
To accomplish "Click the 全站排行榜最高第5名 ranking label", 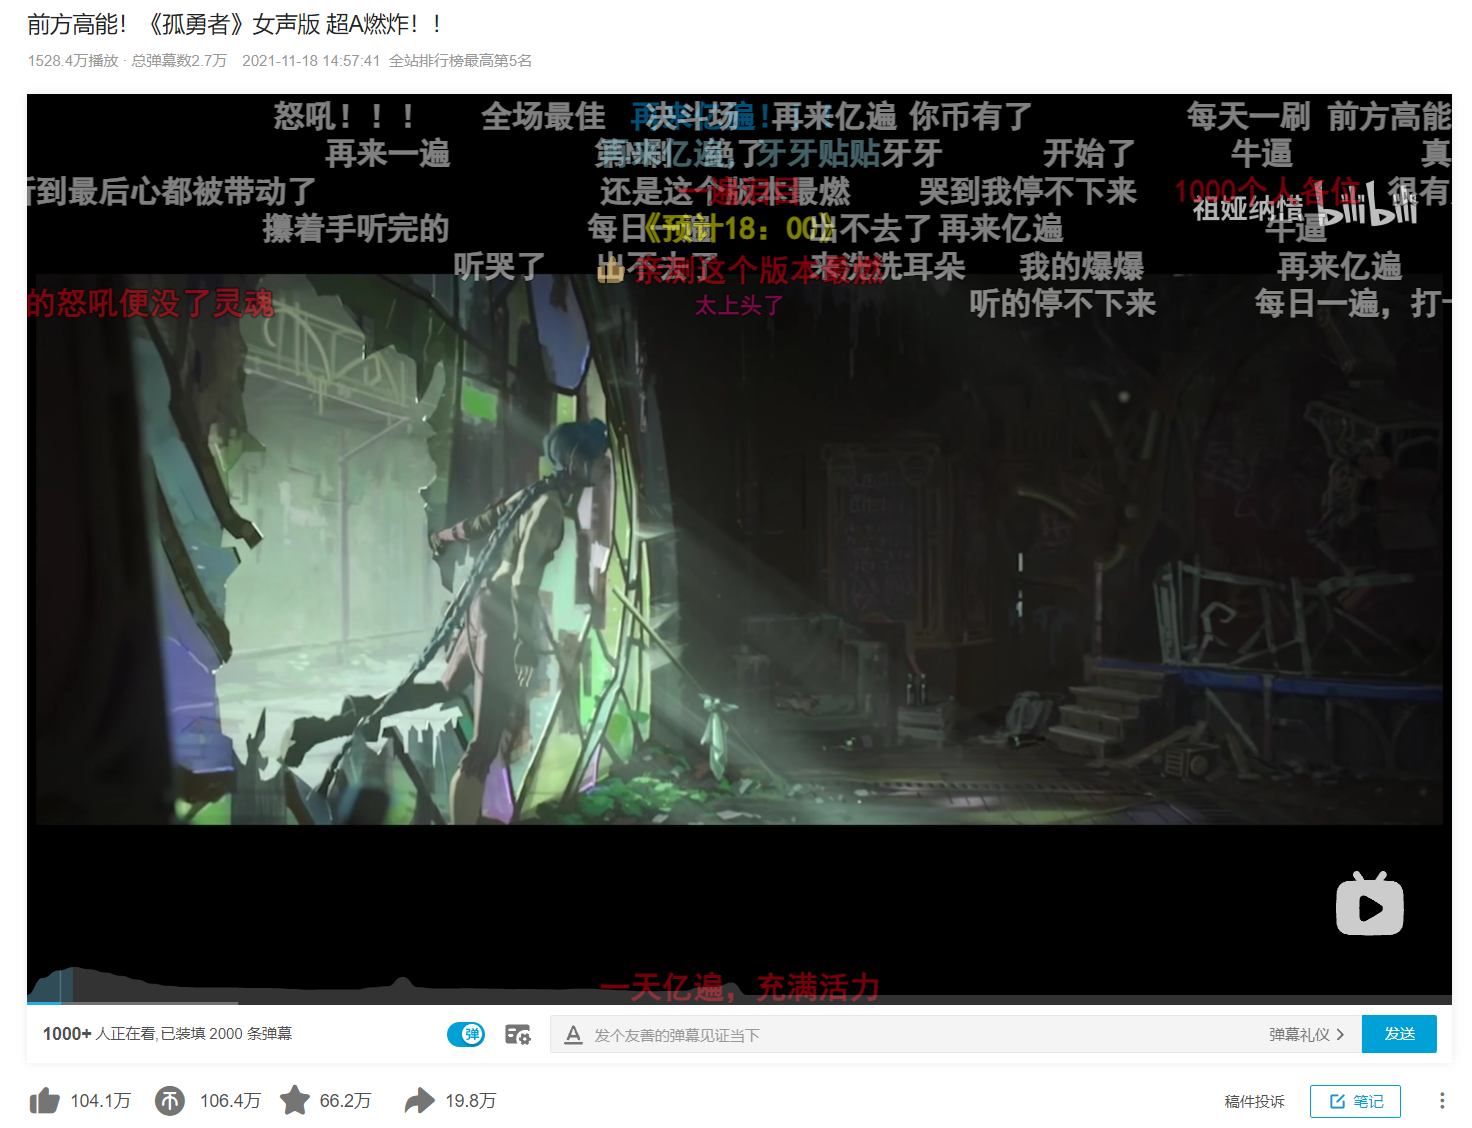I will click(460, 61).
